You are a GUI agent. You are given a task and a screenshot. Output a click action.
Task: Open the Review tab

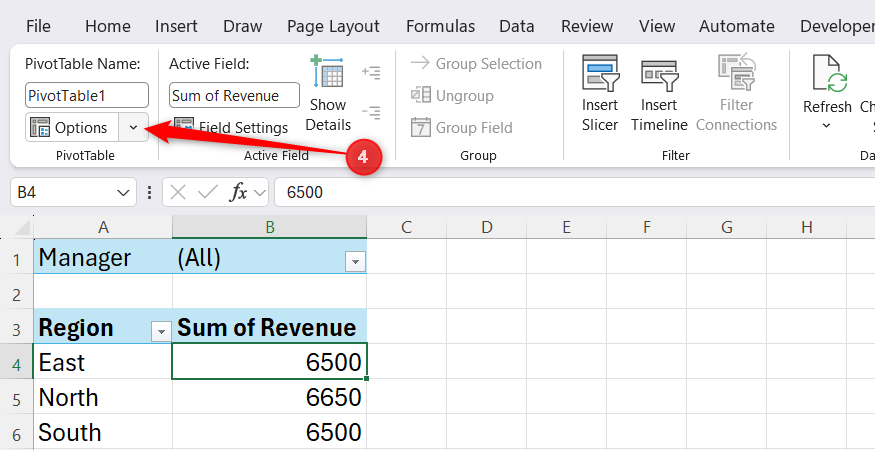(x=587, y=26)
